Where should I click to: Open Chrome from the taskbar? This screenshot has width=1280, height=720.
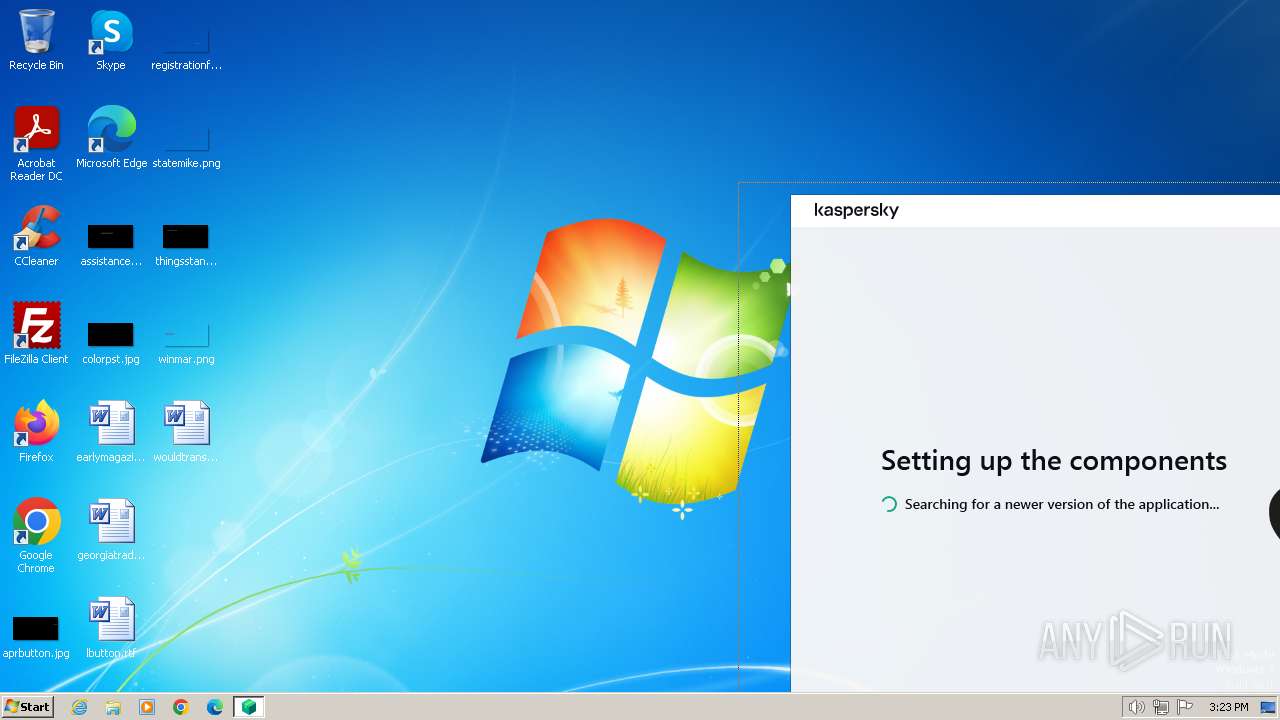(x=181, y=707)
